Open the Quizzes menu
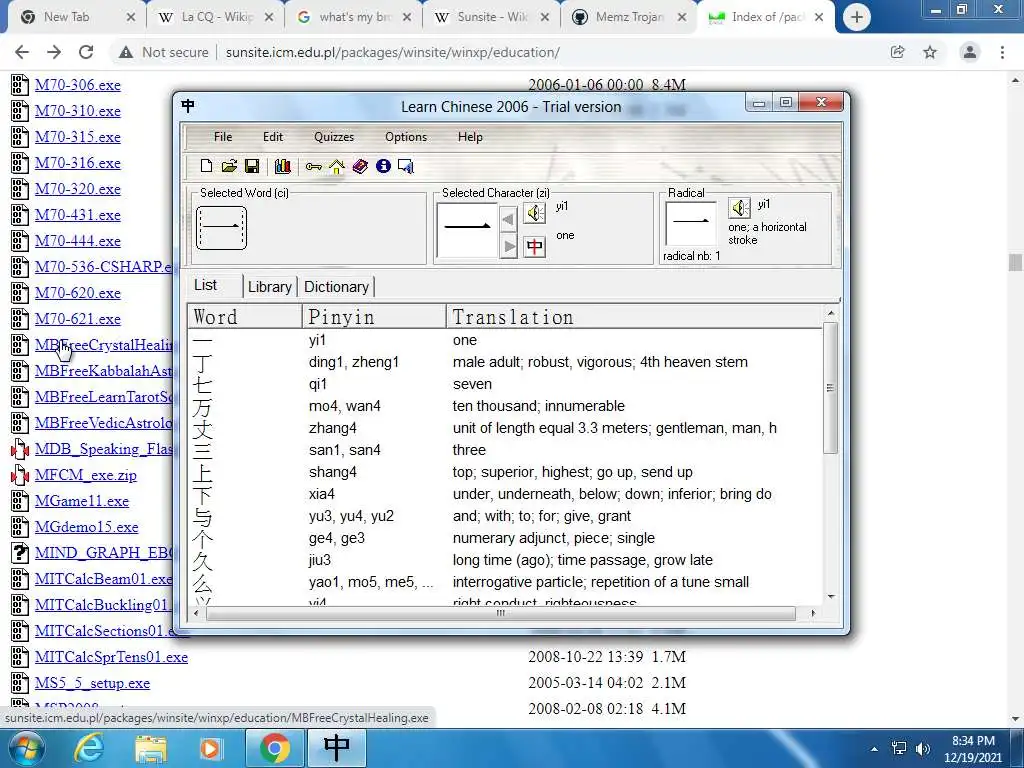This screenshot has width=1024, height=768. coord(334,136)
